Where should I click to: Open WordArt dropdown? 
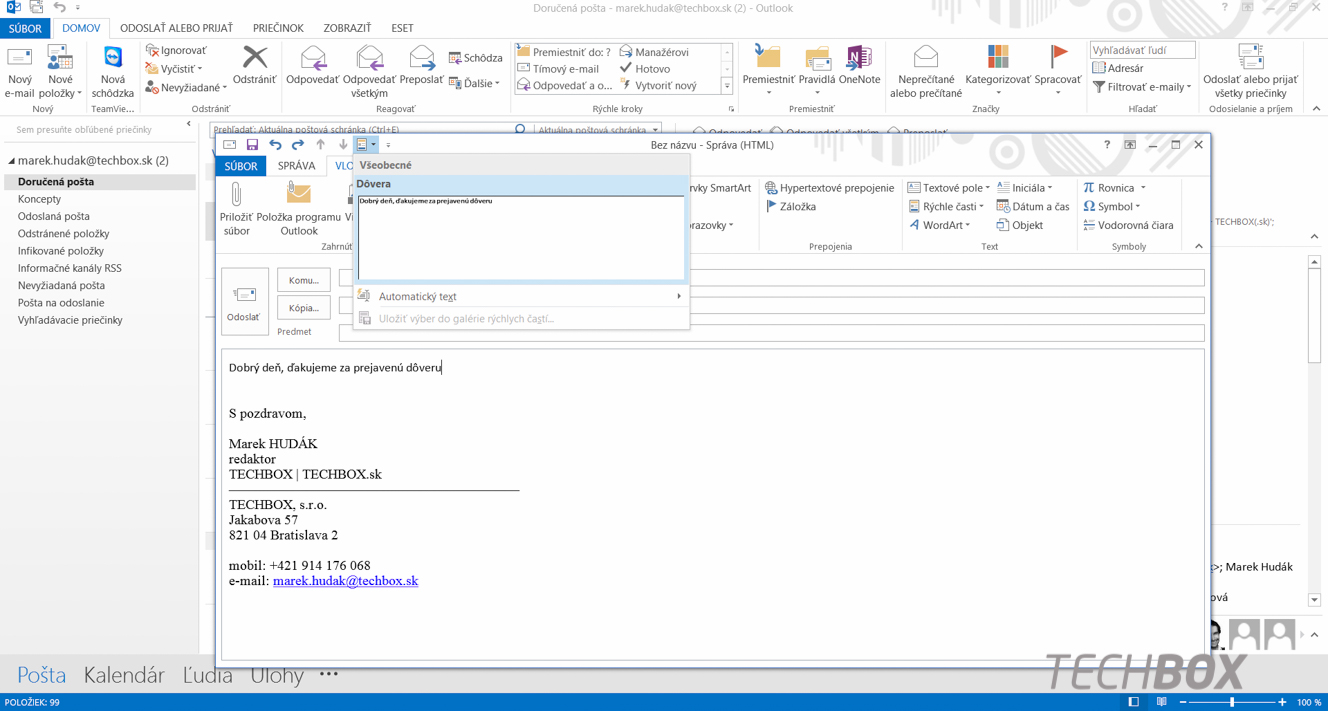tap(940, 225)
